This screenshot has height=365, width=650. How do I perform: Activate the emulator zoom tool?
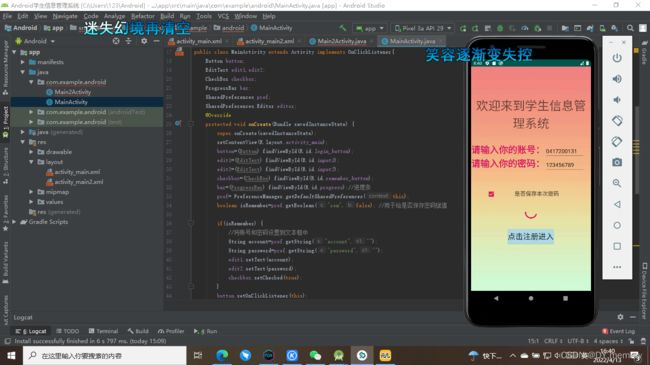tap(617, 183)
